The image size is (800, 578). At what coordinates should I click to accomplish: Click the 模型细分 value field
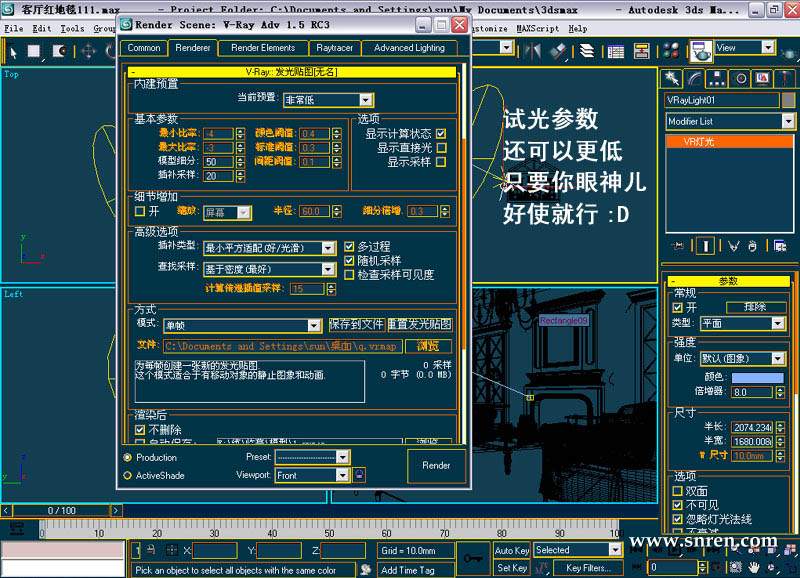pyautogui.click(x=218, y=162)
